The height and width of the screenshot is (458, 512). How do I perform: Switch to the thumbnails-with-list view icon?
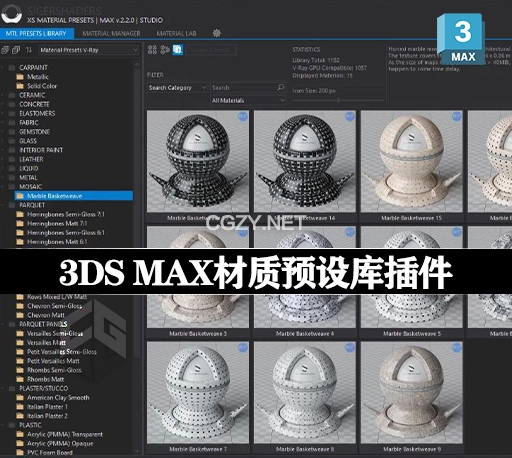coord(165,50)
